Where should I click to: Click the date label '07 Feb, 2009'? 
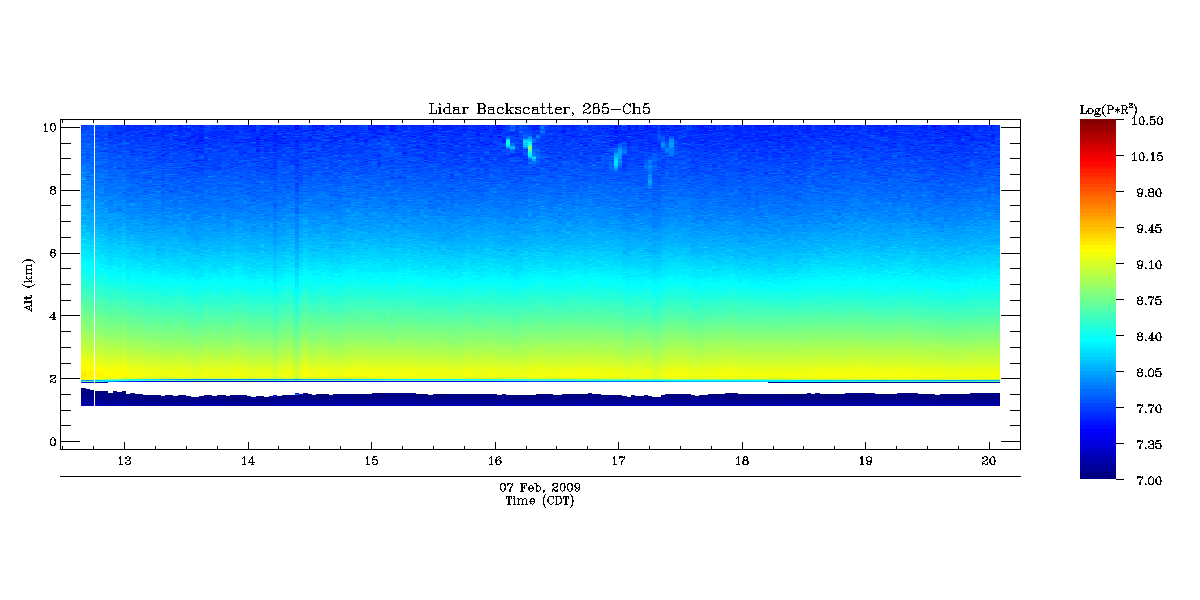[540, 487]
